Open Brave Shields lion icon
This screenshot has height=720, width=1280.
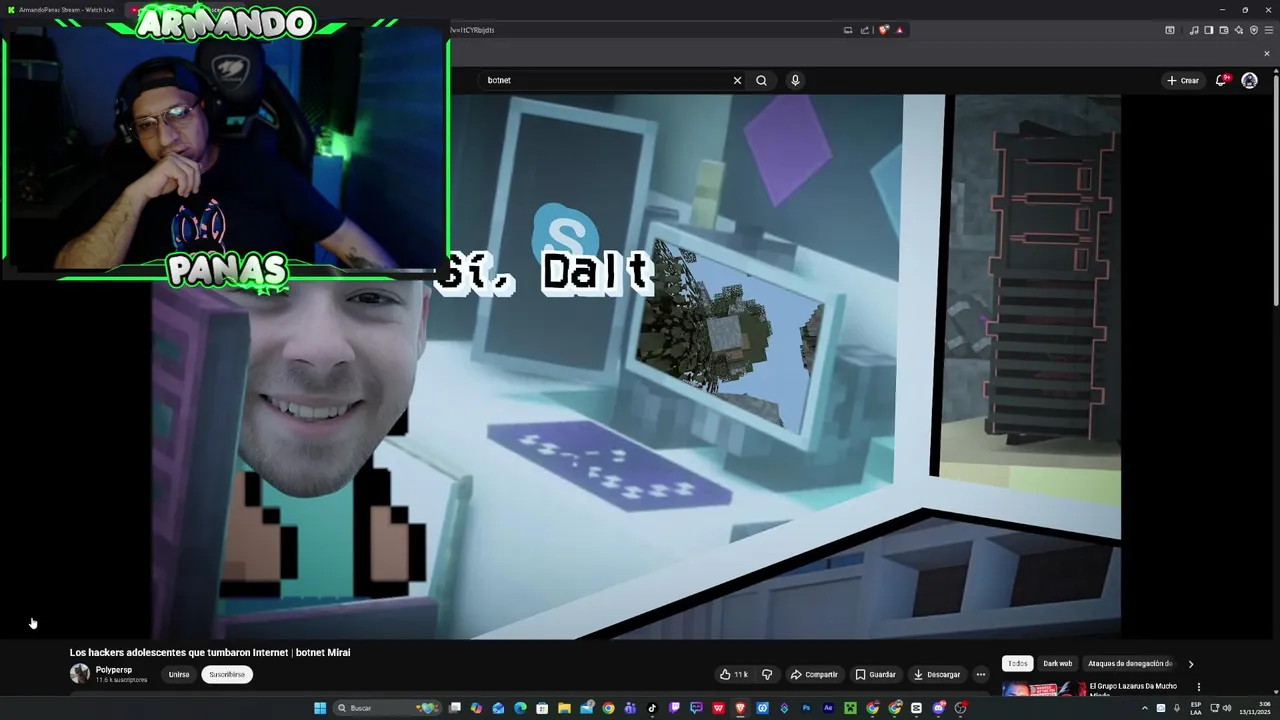click(883, 30)
